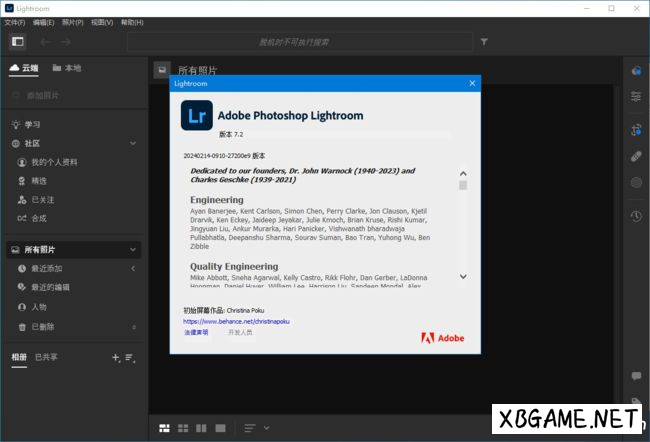Toggle the left panel visibility icon
Viewport: 650px width, 442px height.
(x=17, y=41)
